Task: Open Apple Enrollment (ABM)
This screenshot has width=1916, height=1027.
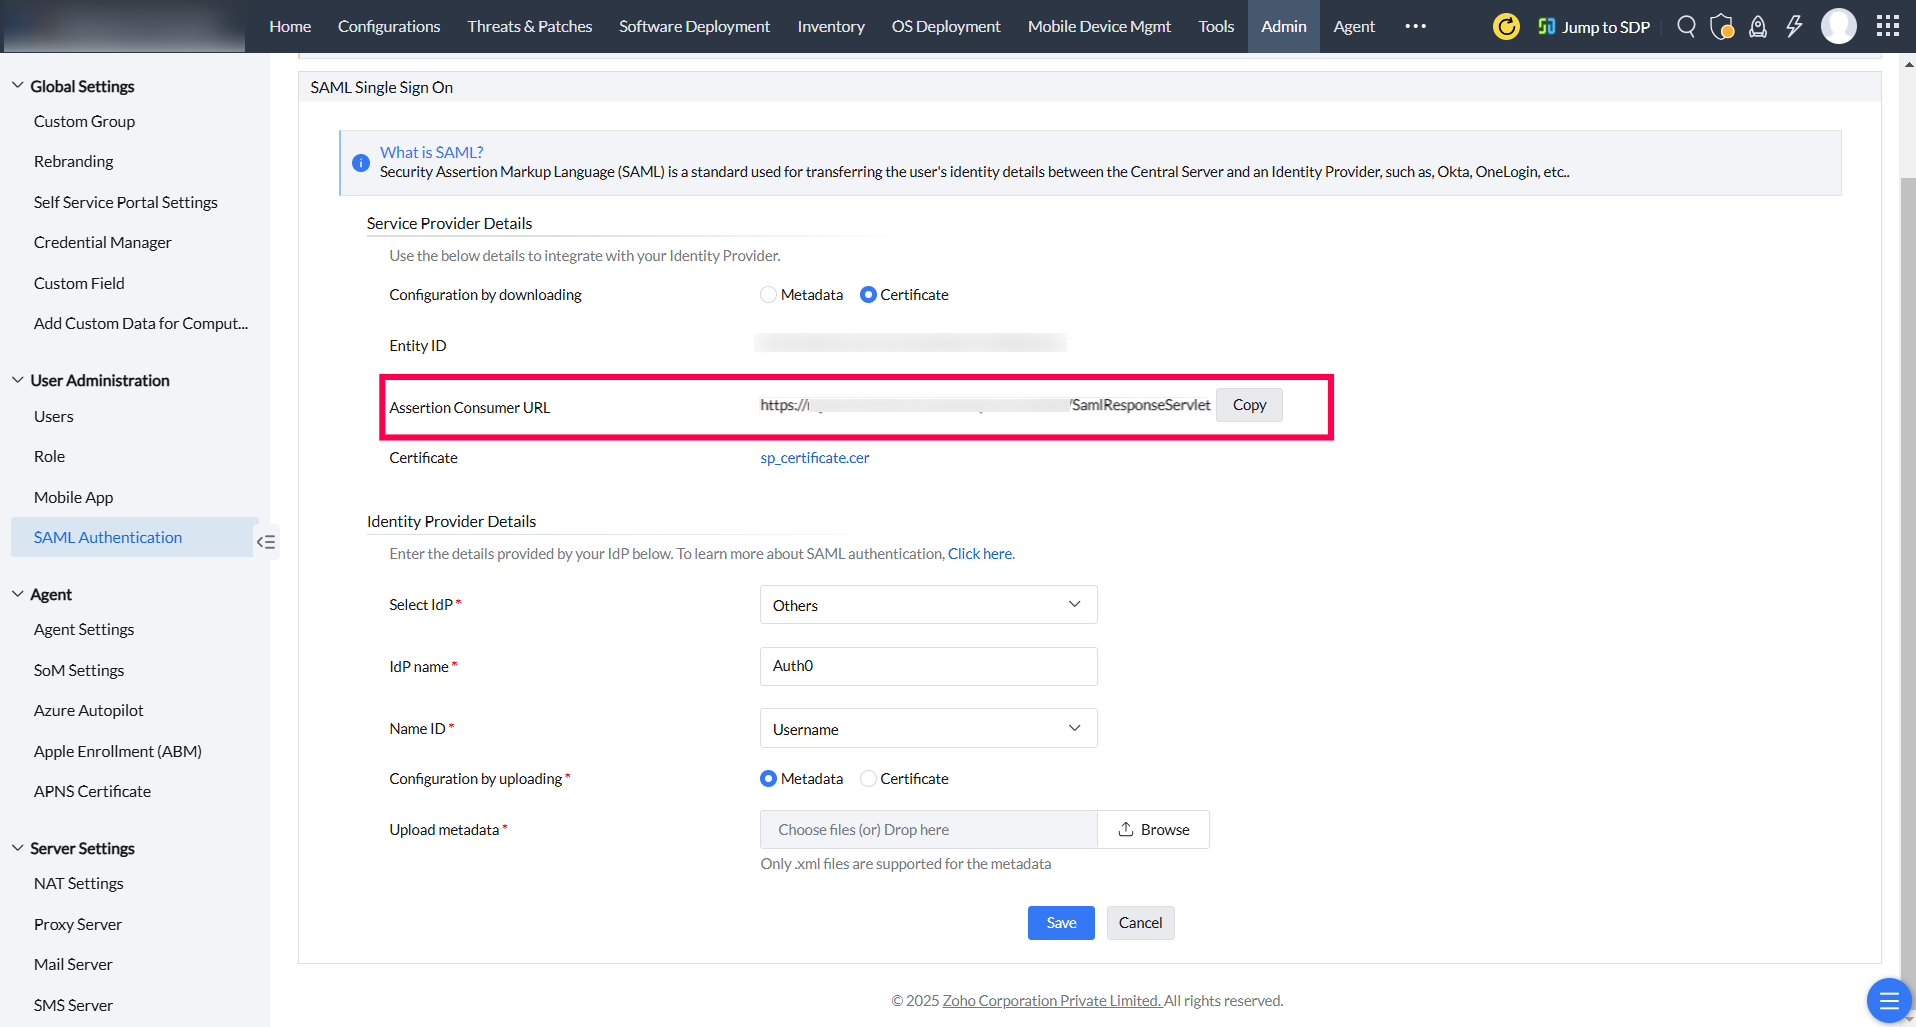Action: point(117,751)
